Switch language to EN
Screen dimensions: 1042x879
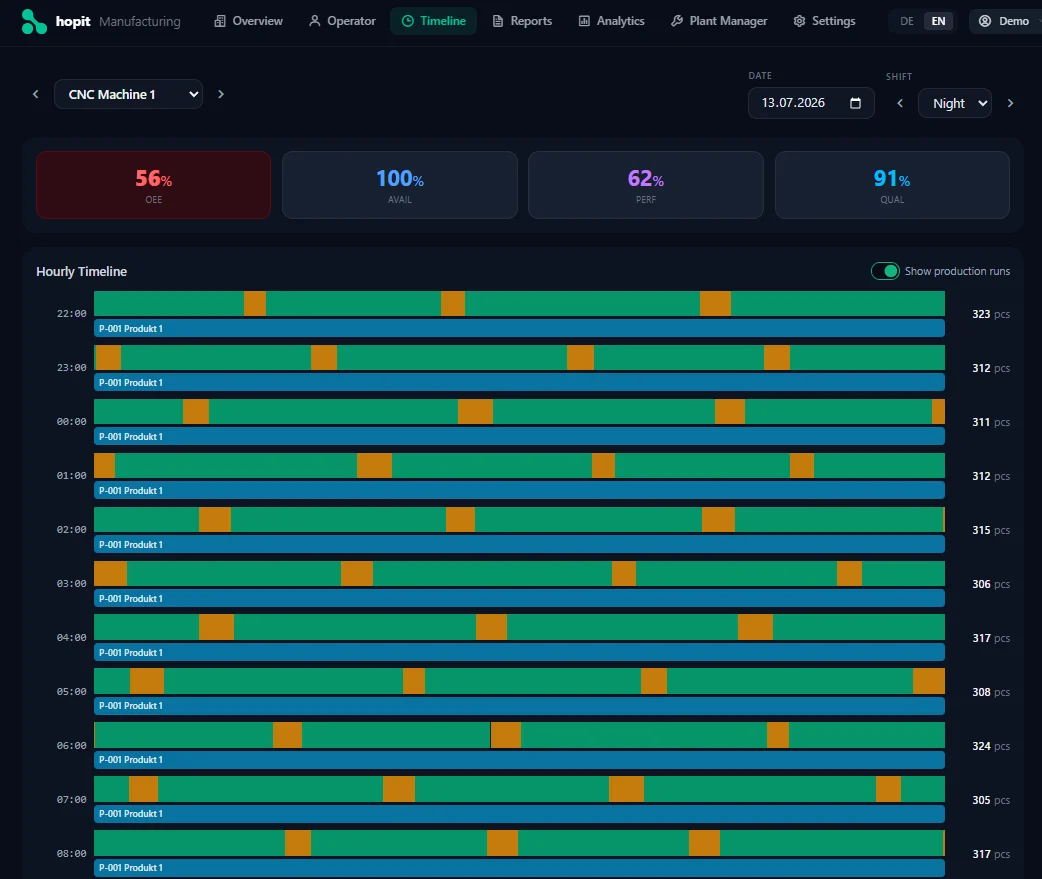click(x=938, y=21)
